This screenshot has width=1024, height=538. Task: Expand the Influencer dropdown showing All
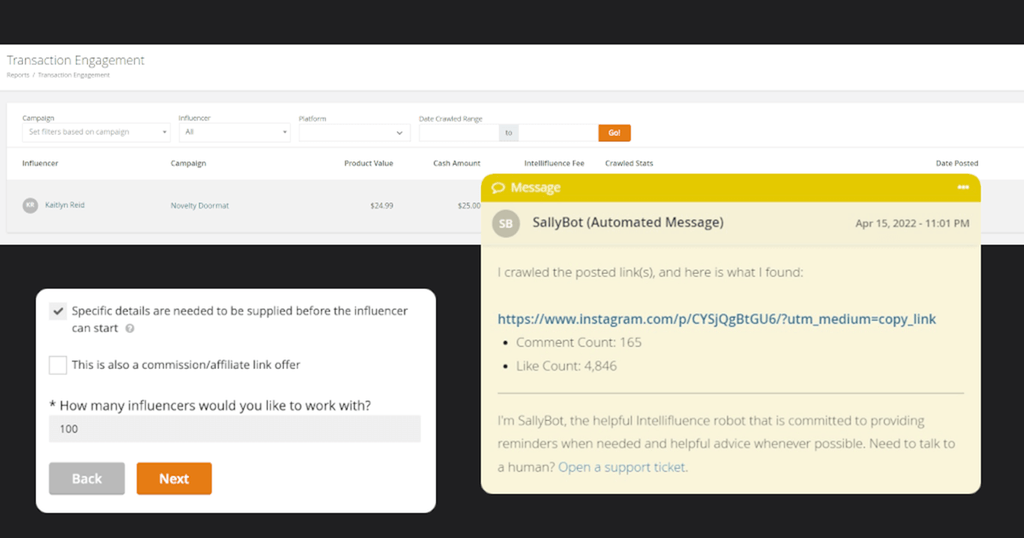(235, 132)
